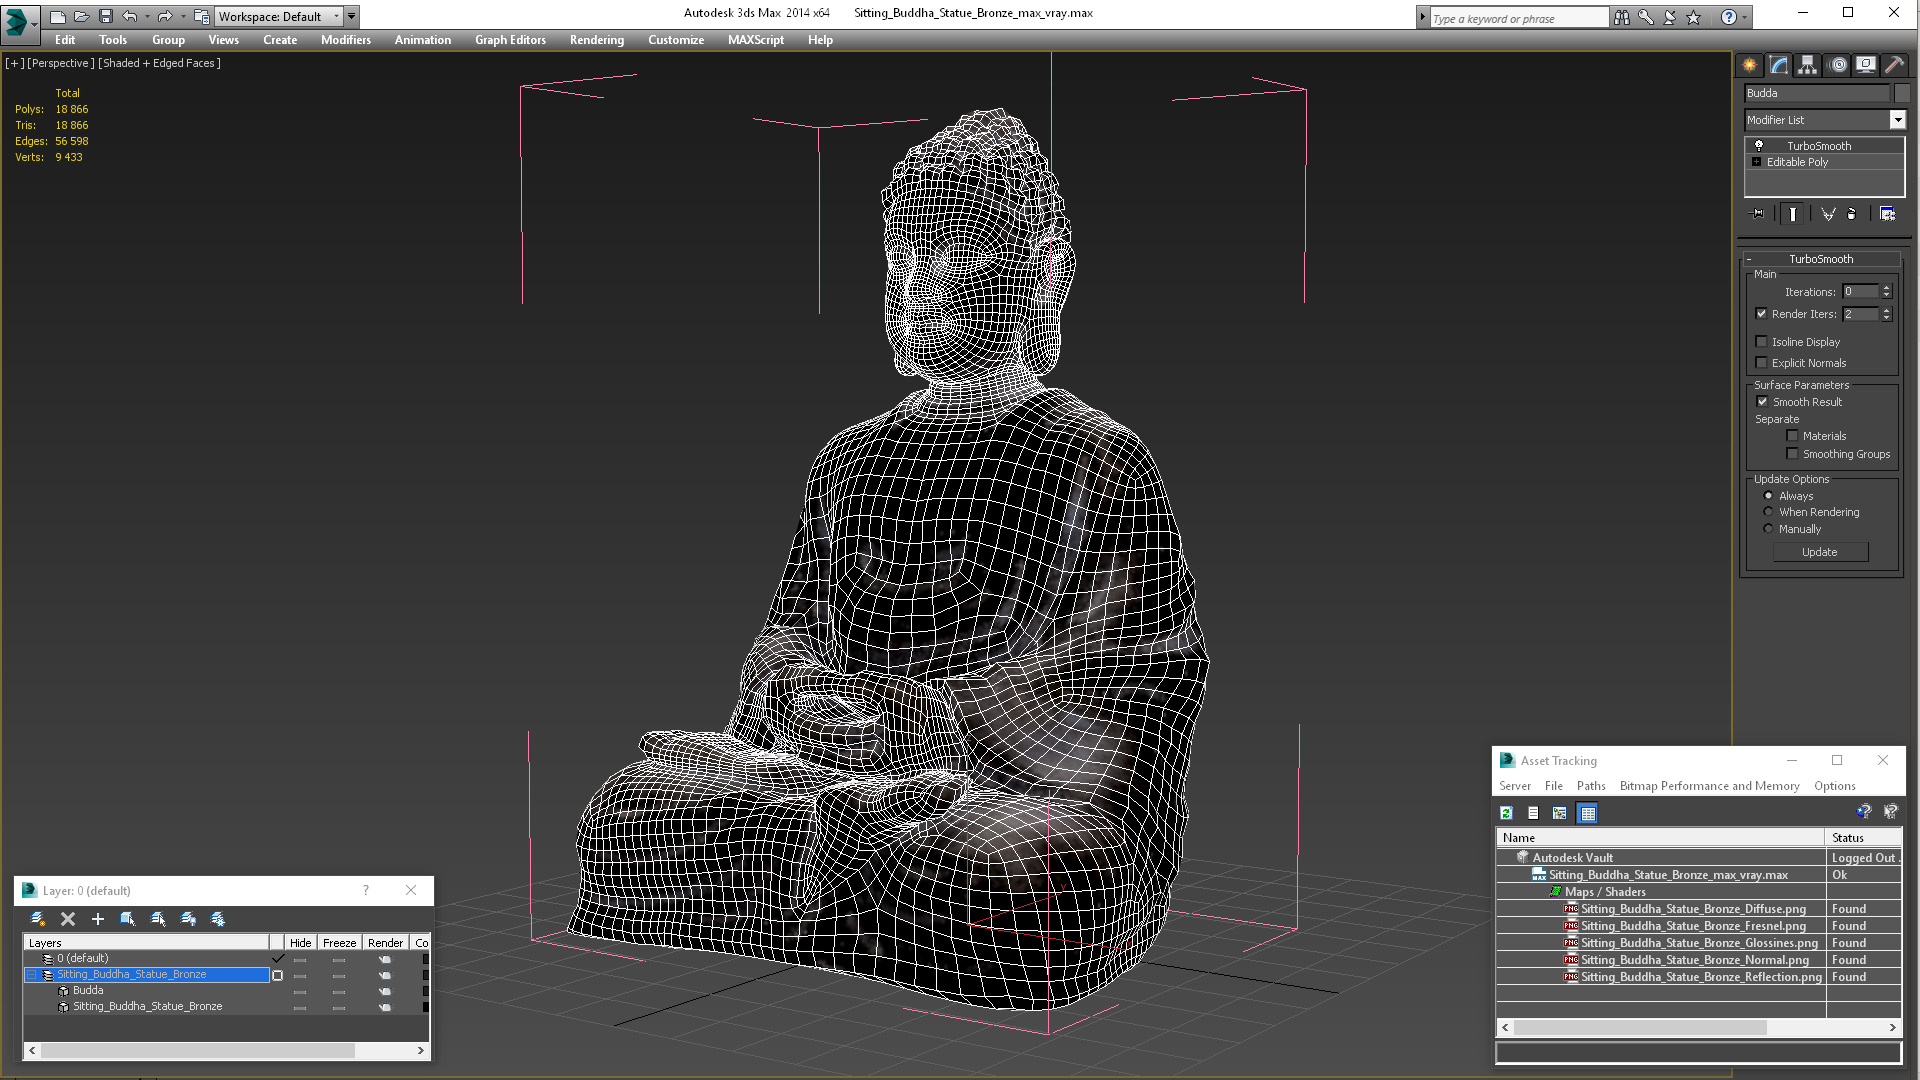This screenshot has height=1080, width=1920.
Task: Click the Perspective viewport label
Action: click(x=60, y=63)
